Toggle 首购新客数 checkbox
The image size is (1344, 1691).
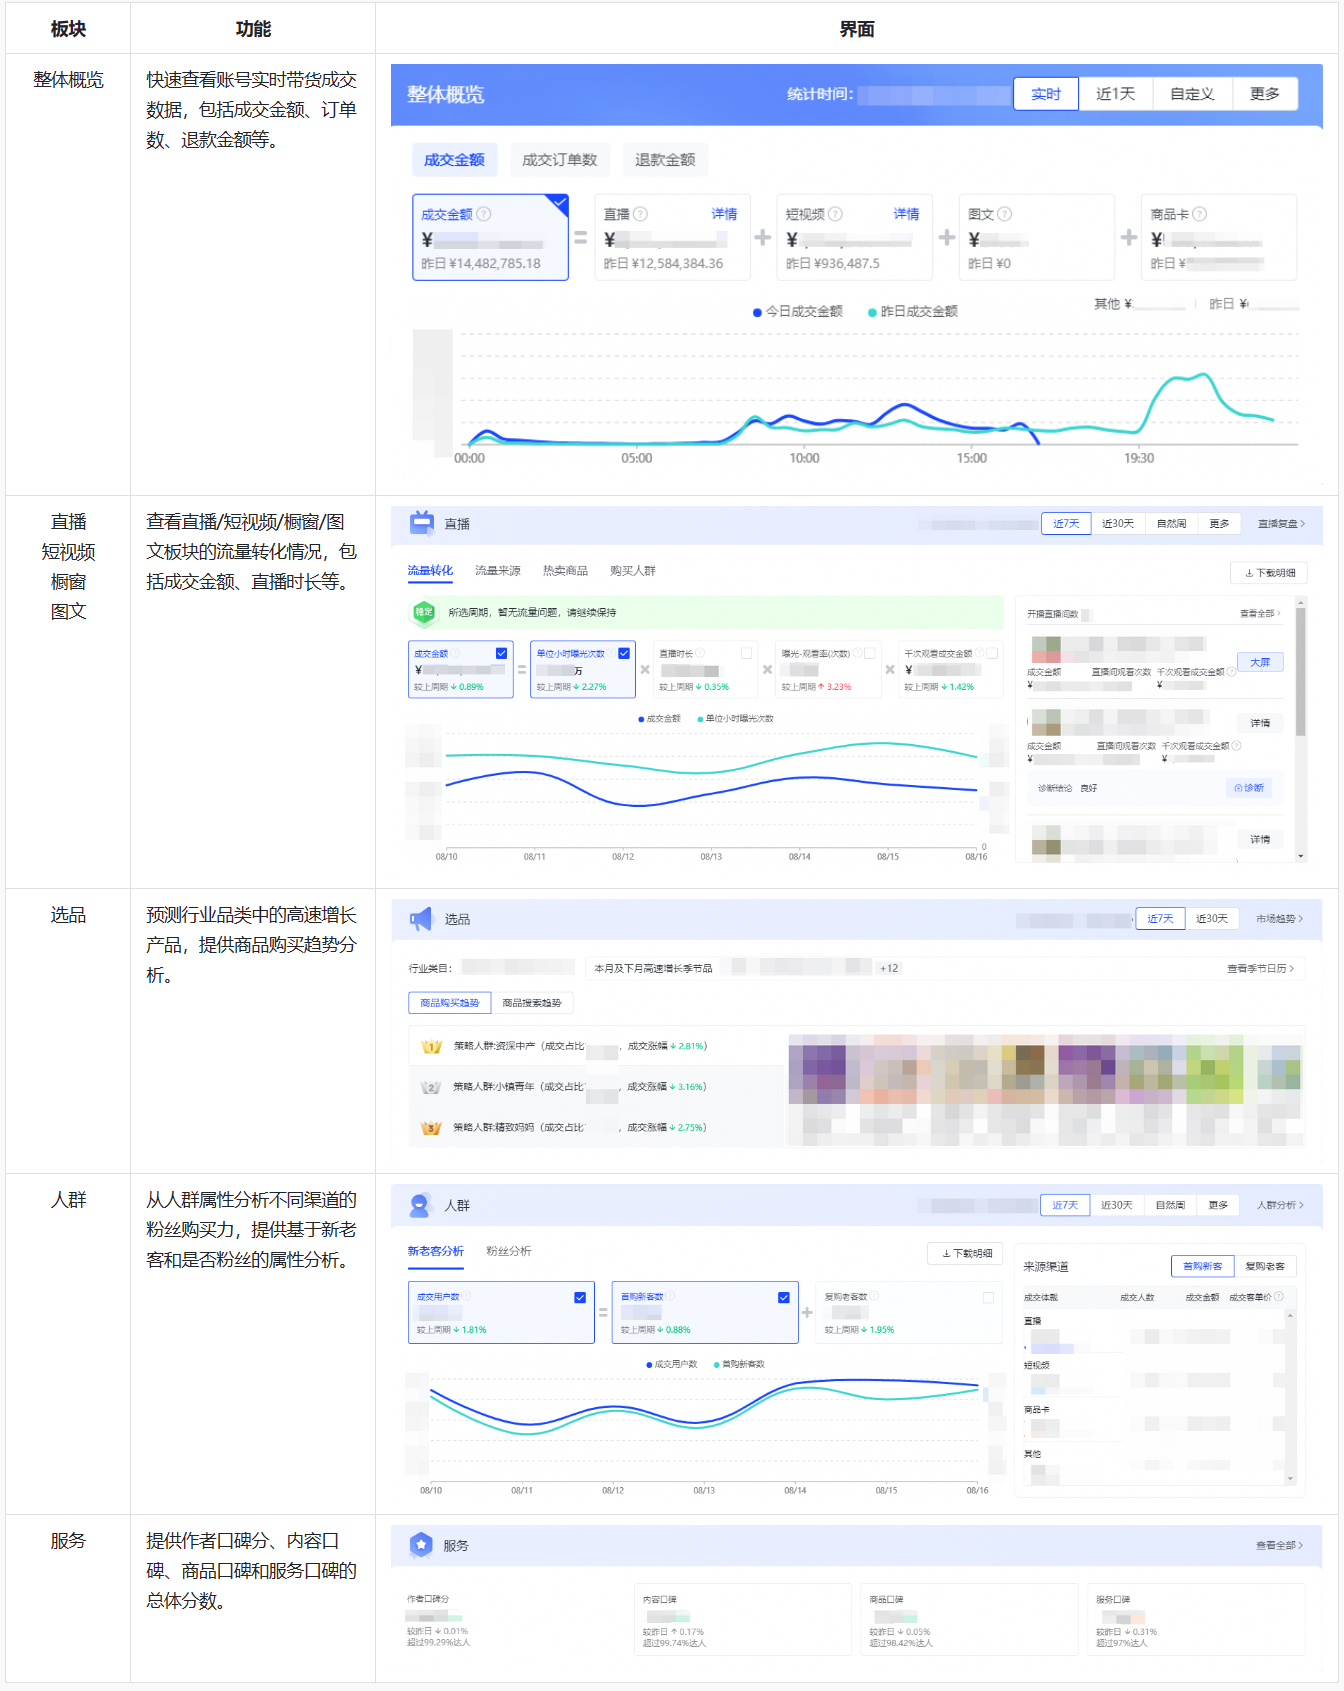[x=784, y=1297]
